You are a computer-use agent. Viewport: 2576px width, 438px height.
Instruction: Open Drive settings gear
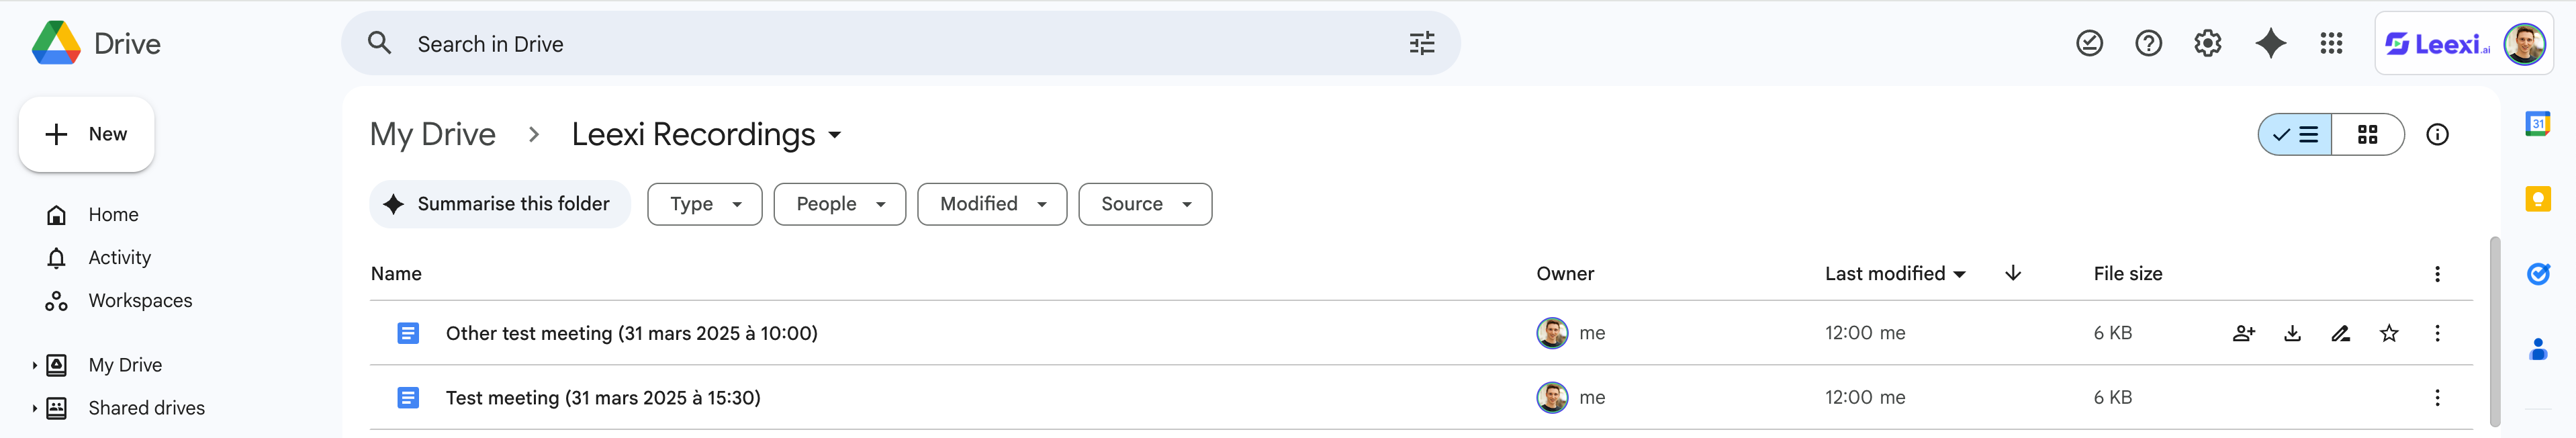[x=2207, y=43]
